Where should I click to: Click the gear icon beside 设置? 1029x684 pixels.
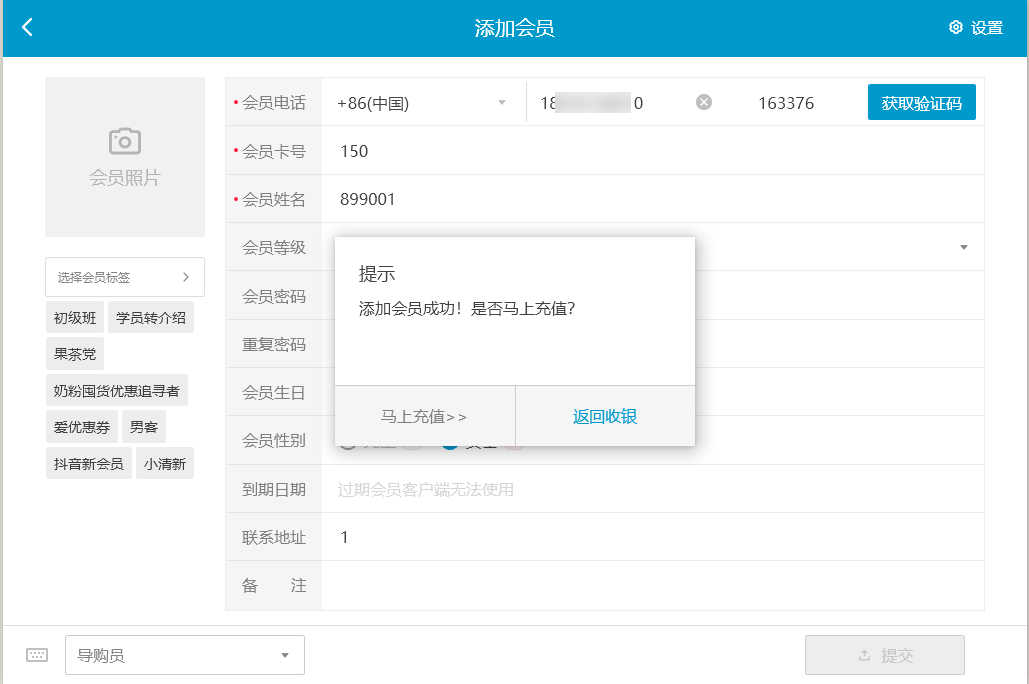pyautogui.click(x=956, y=27)
